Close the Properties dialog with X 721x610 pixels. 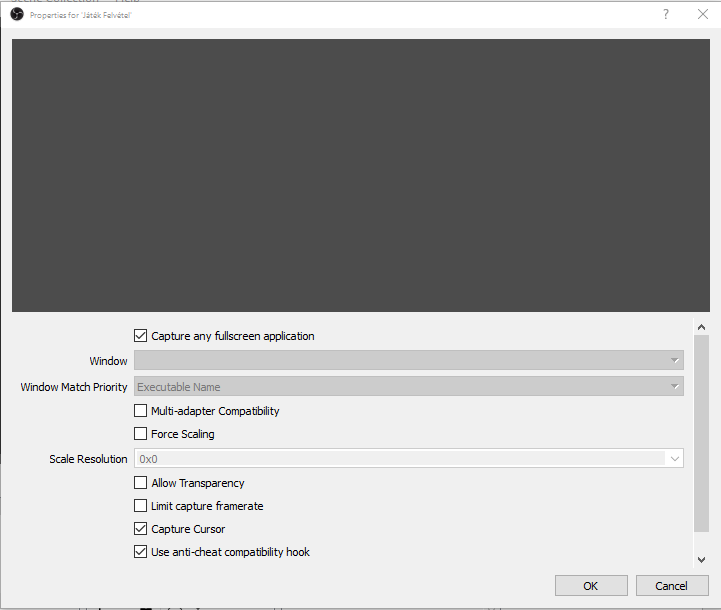(x=703, y=14)
